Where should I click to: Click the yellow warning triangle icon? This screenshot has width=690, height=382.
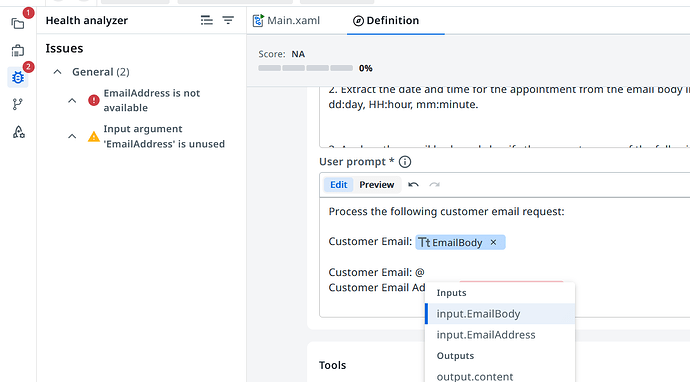(94, 136)
